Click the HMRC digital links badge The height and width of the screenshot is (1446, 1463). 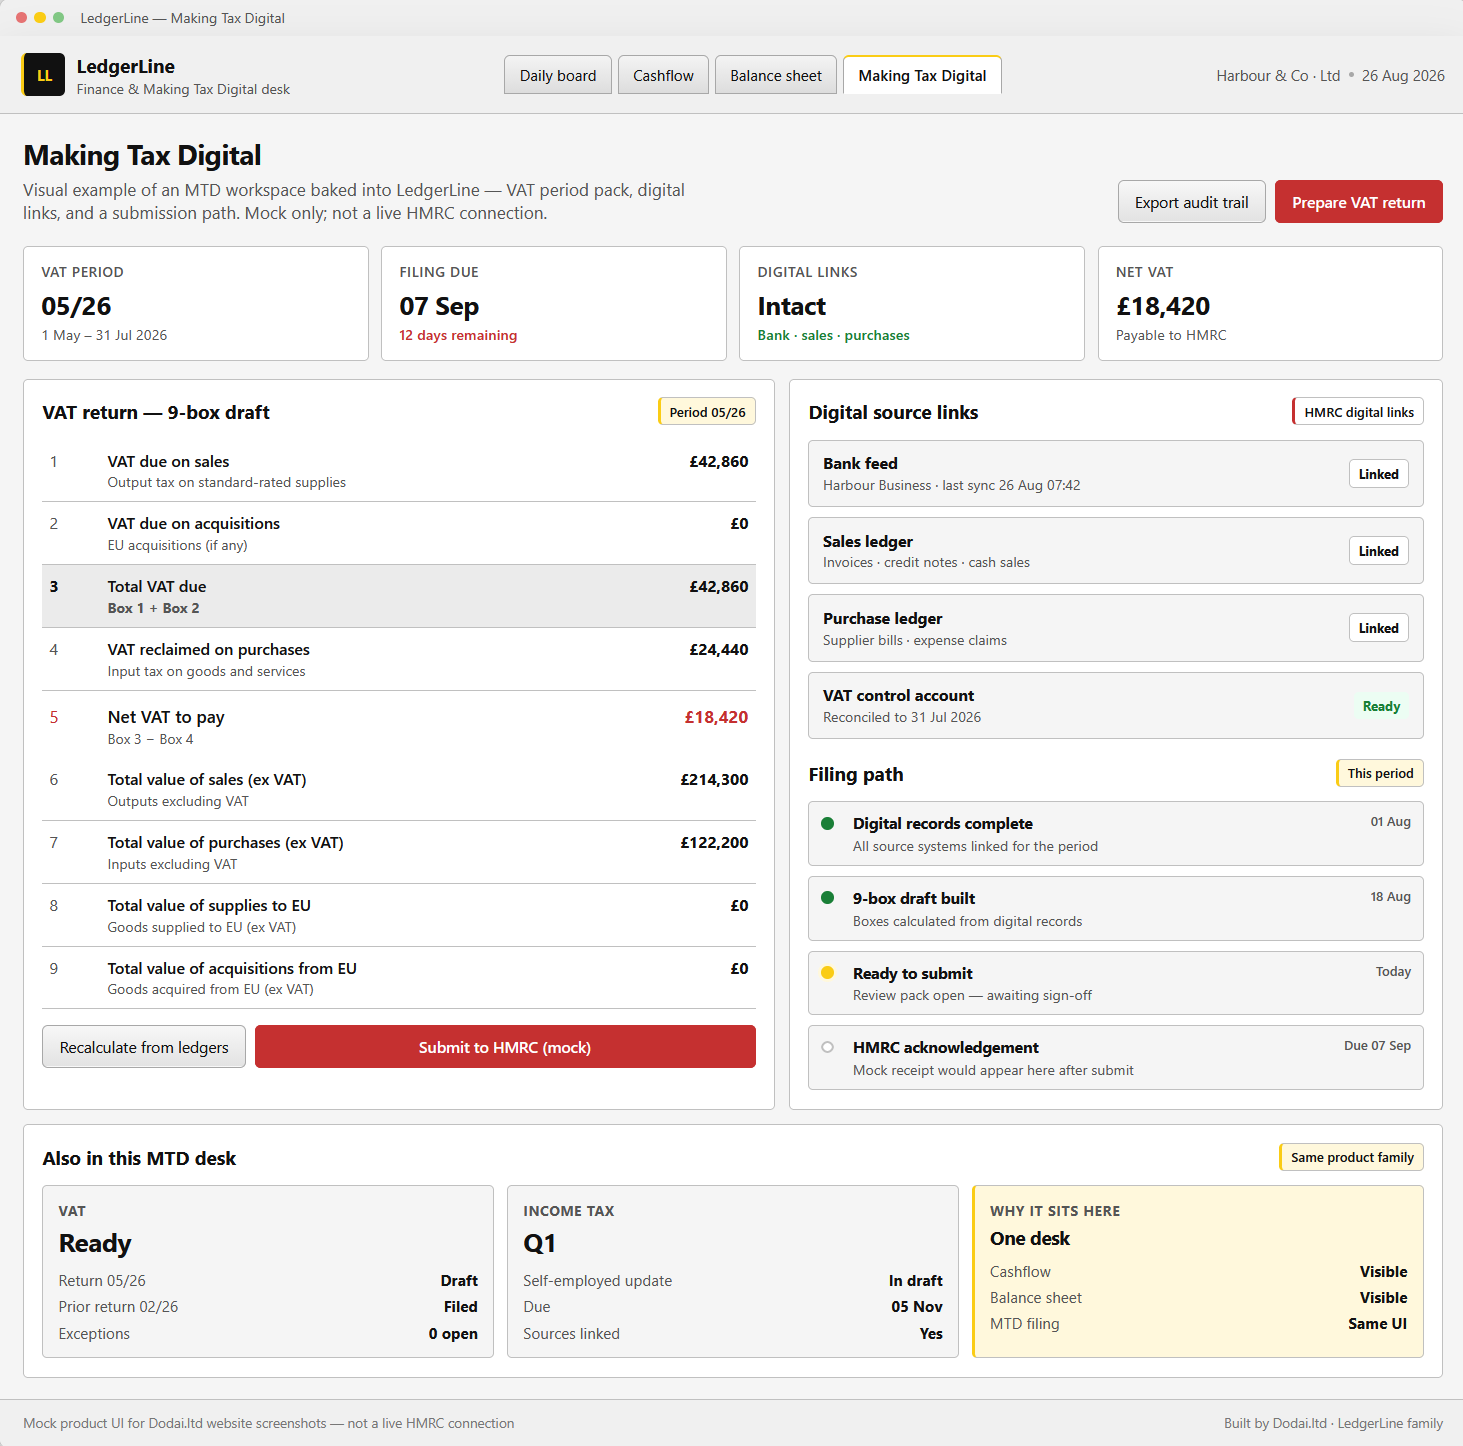point(1358,412)
